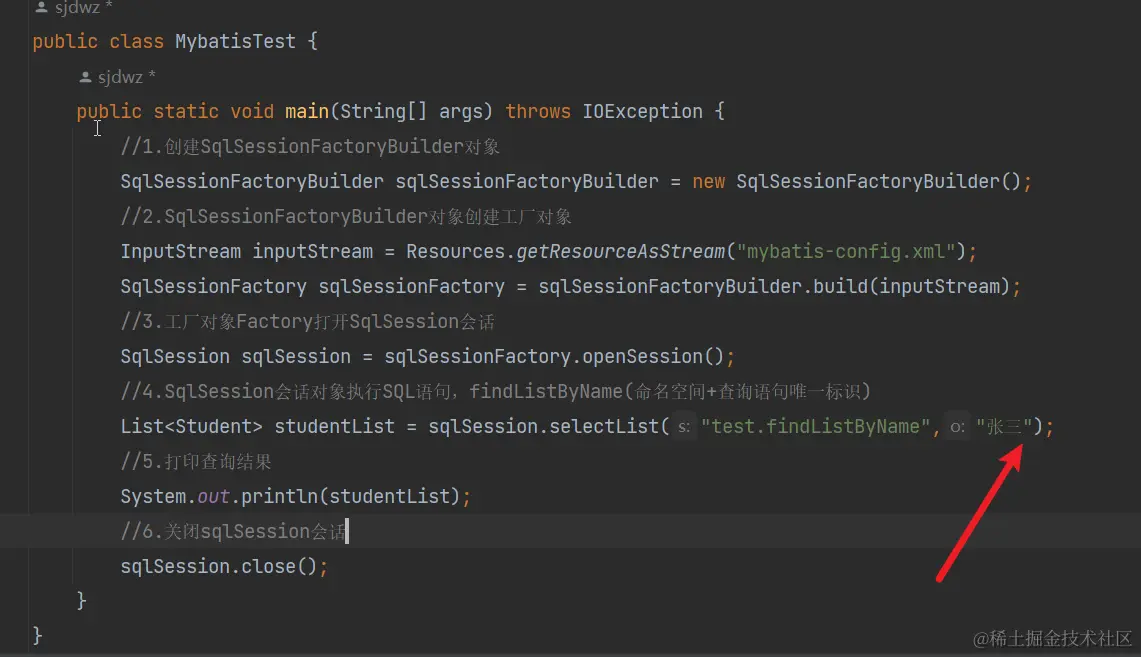
Task: Click the studentList variable in its declaration
Action: 335,426
